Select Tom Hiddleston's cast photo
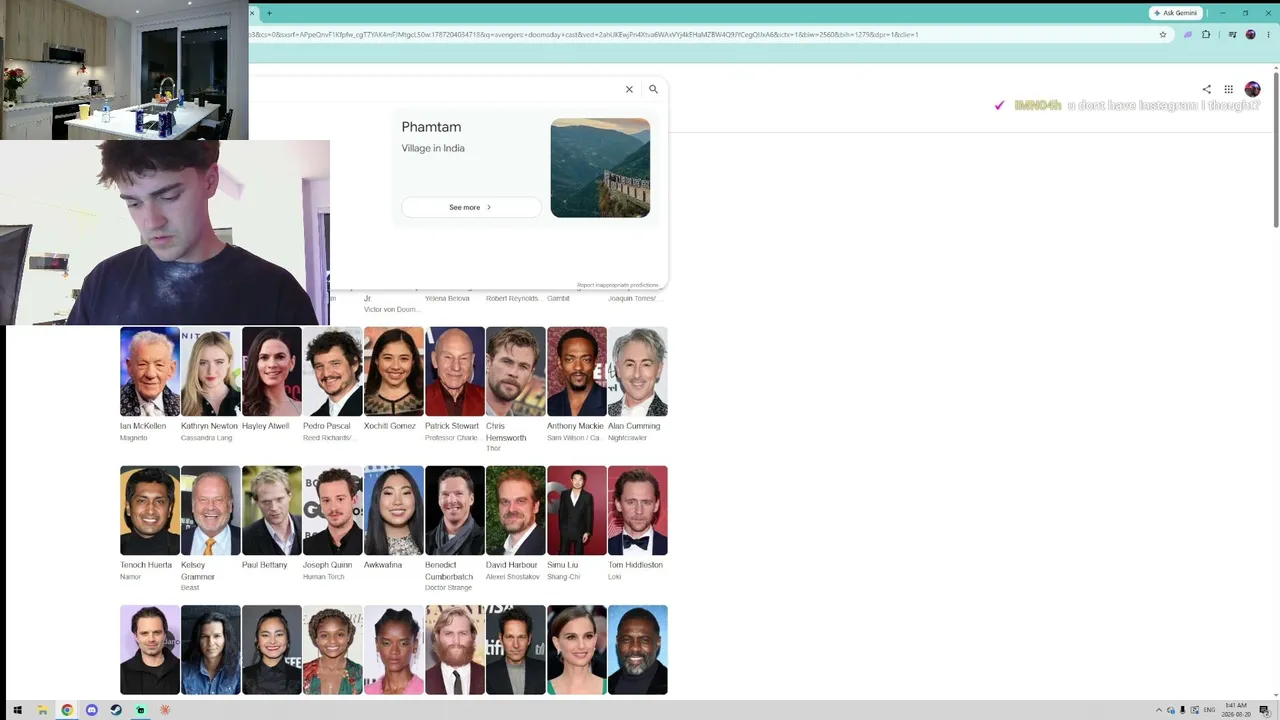The height and width of the screenshot is (720, 1280). click(x=638, y=510)
